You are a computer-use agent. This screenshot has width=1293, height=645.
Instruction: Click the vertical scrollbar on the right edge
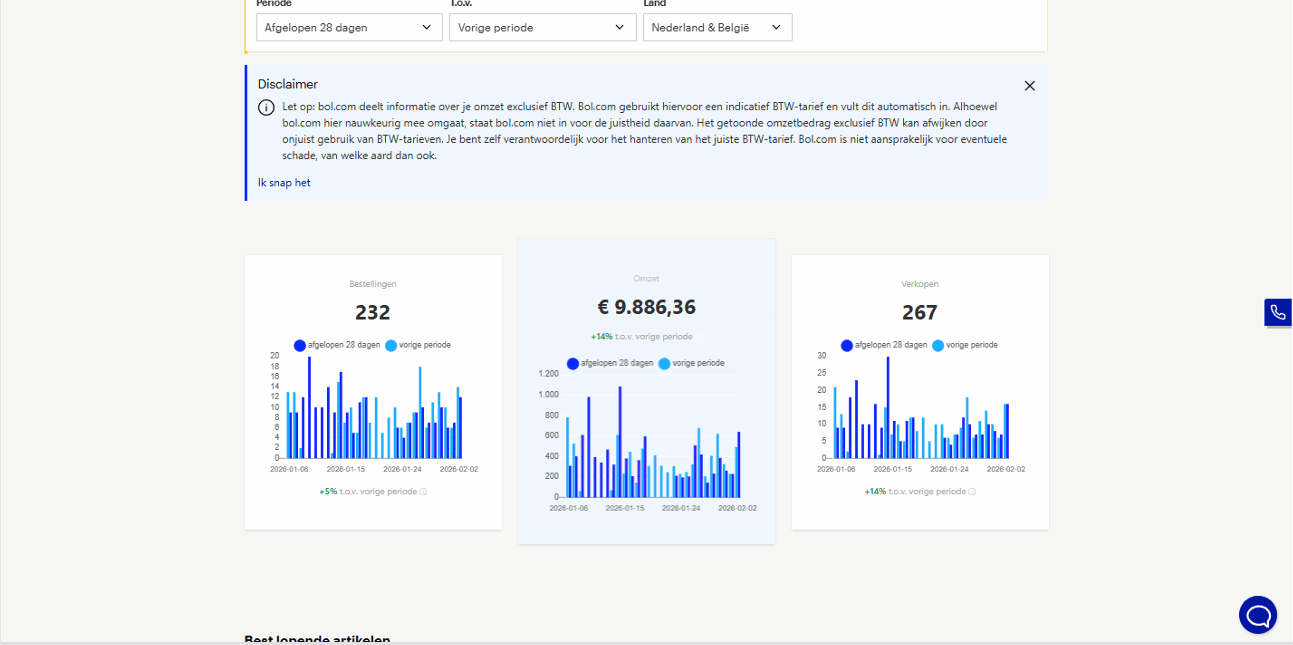pyautogui.click(x=1289, y=300)
